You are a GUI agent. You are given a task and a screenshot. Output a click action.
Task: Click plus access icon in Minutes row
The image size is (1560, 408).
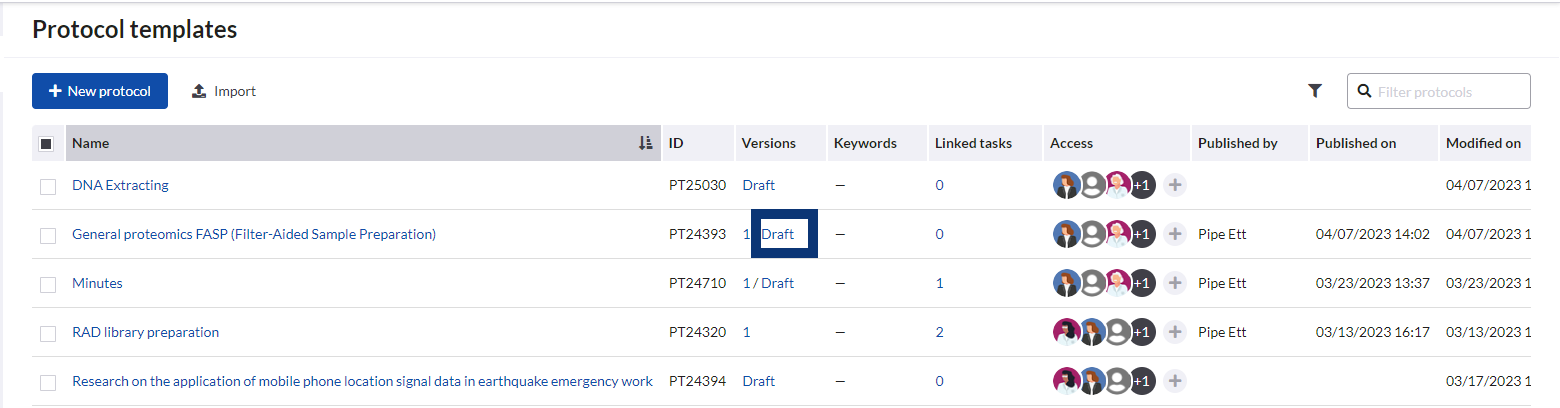1175,283
